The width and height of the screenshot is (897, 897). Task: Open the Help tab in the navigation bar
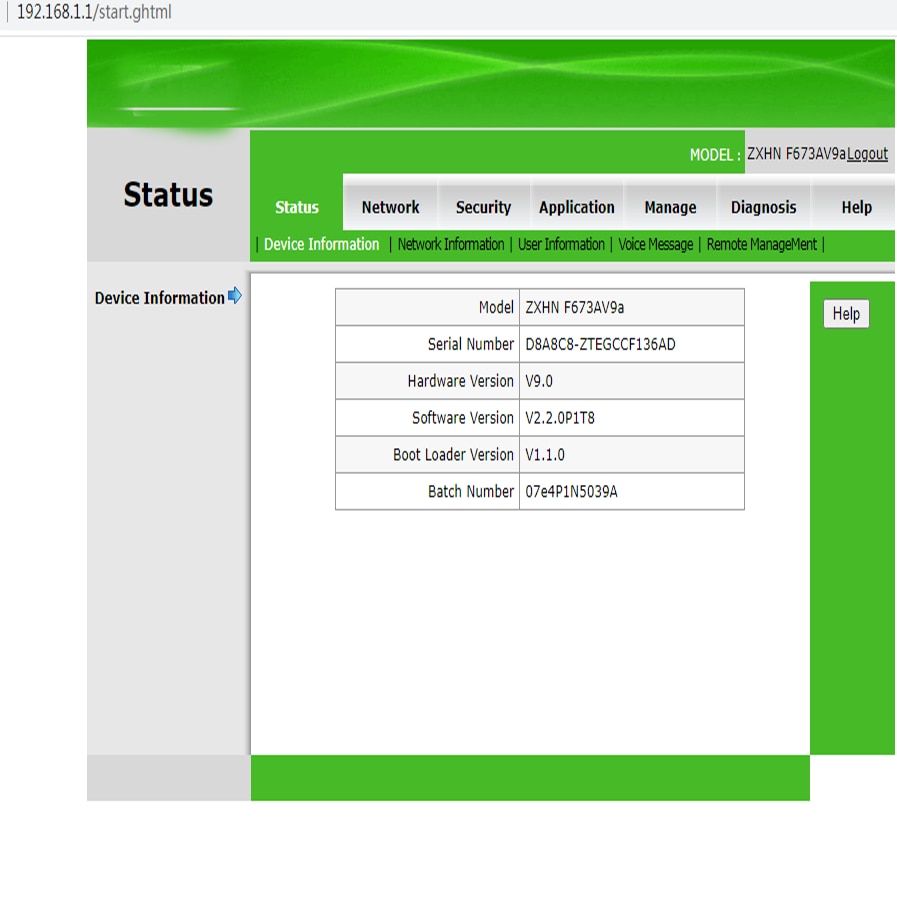(856, 207)
